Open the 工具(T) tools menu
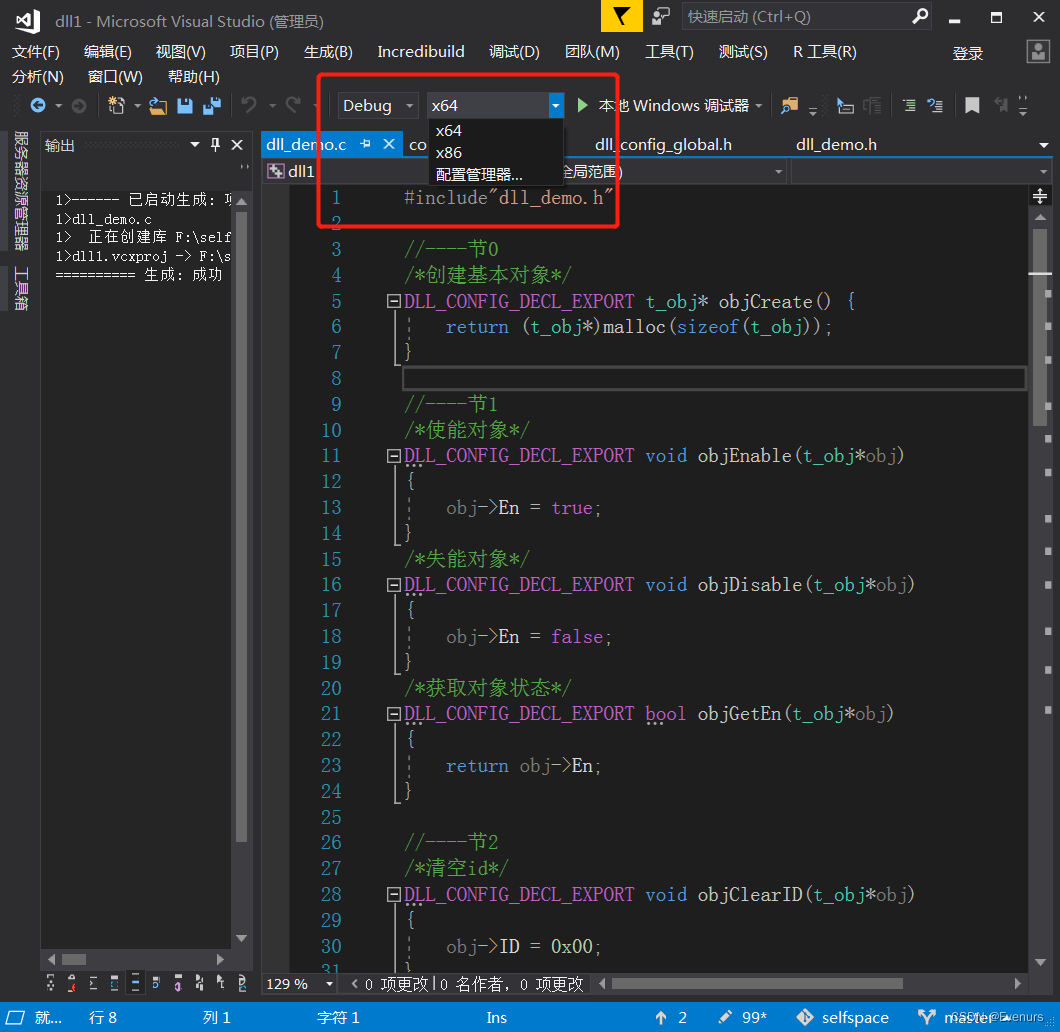Screen dimensions: 1060x1032 (669, 51)
